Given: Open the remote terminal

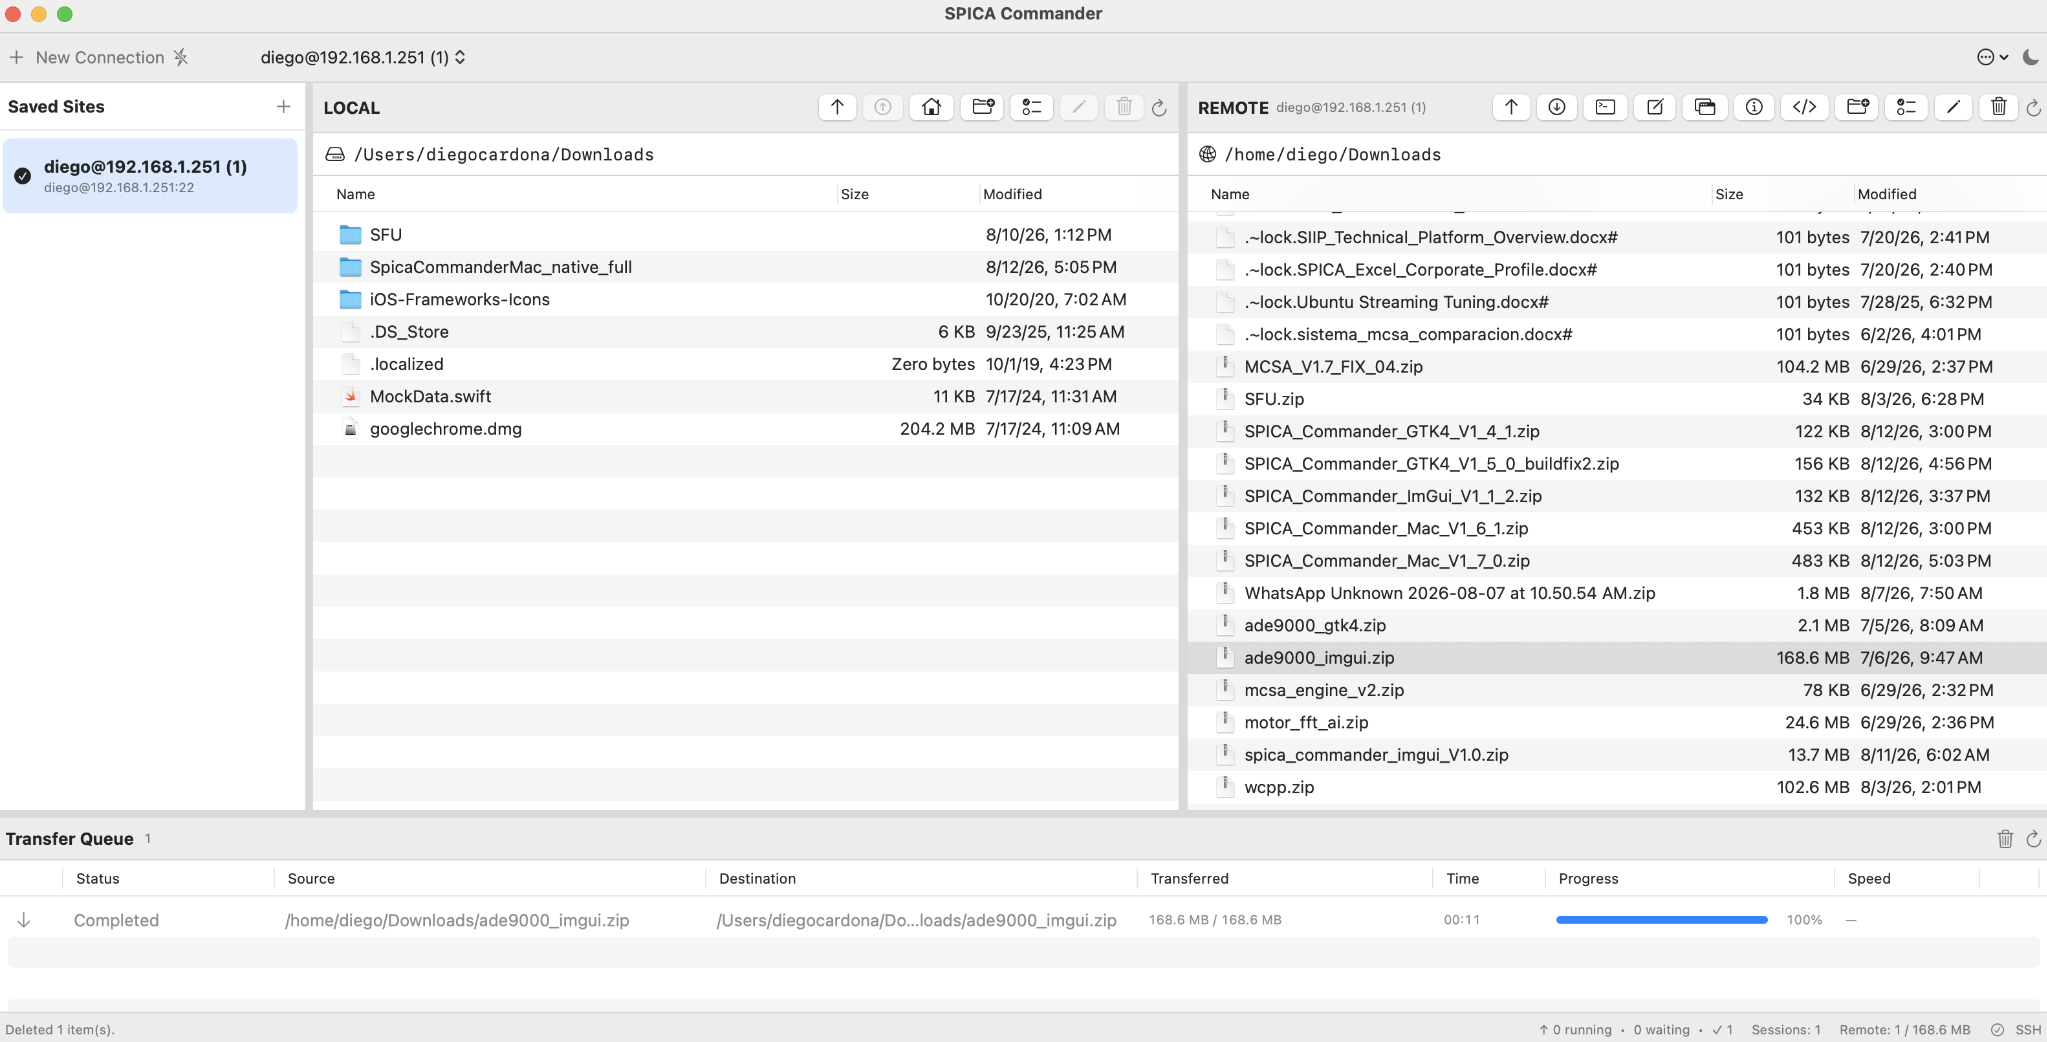Looking at the screenshot, I should coord(1605,107).
